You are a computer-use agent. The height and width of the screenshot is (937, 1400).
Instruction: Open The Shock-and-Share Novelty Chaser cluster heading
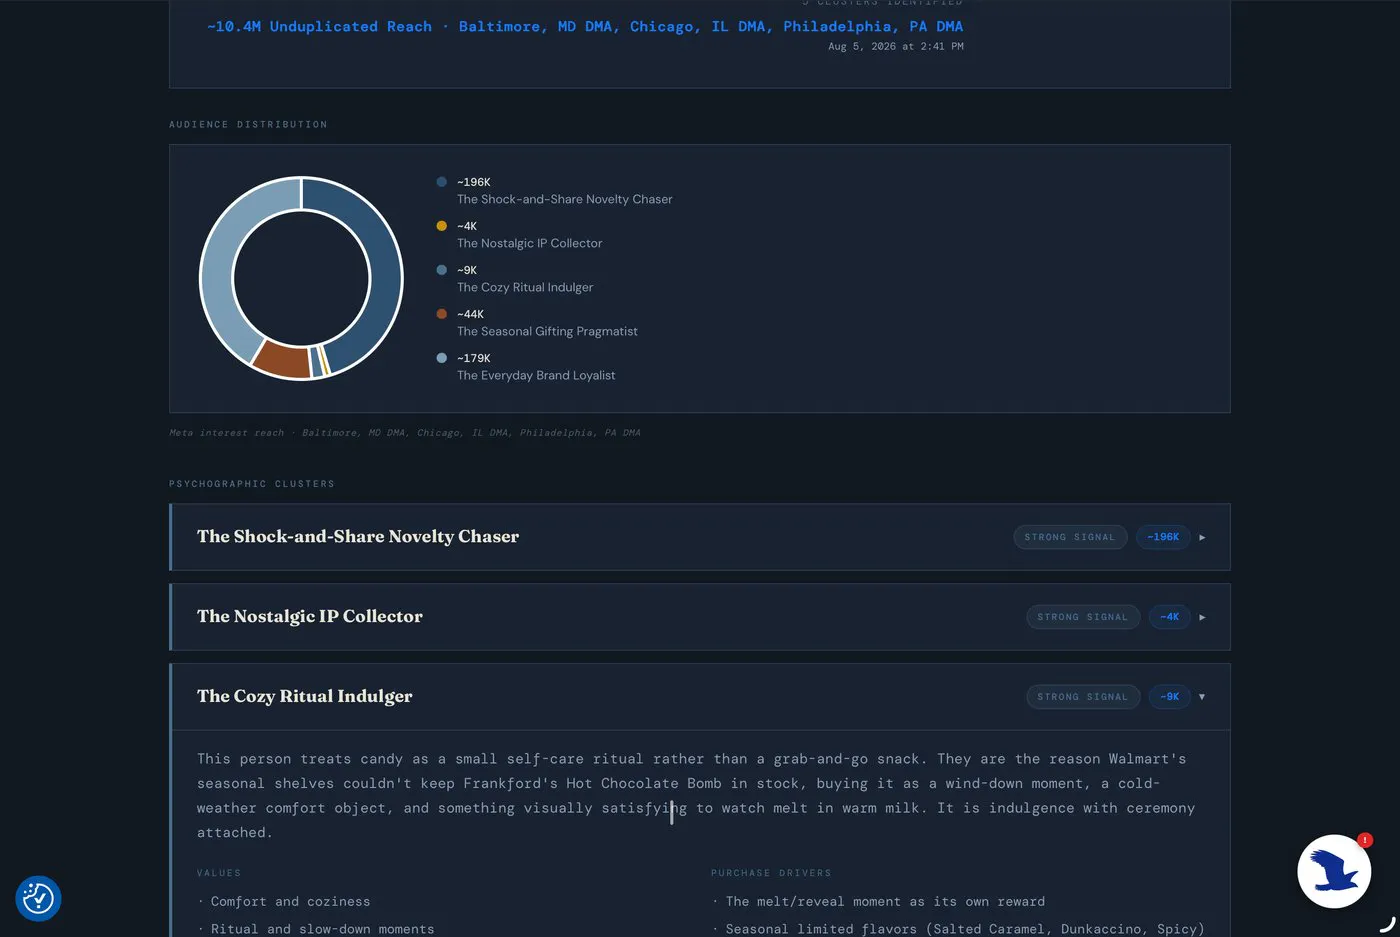(x=358, y=536)
